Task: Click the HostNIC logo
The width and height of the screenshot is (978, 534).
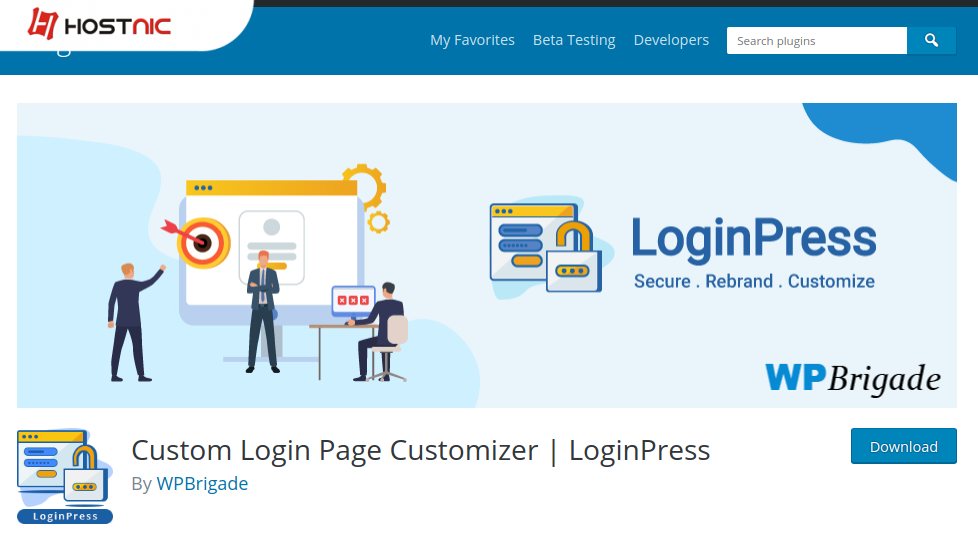Action: [99, 25]
